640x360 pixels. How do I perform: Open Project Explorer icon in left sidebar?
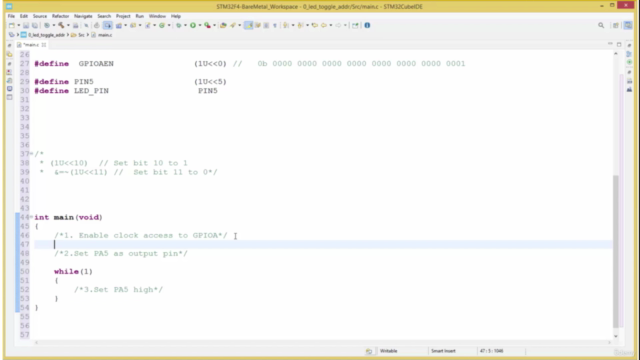click(x=9, y=54)
